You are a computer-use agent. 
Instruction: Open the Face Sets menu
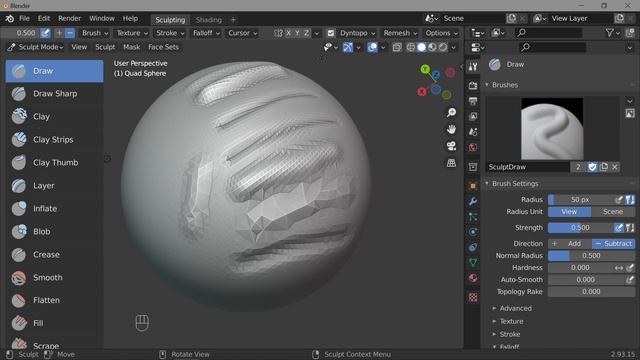[163, 47]
